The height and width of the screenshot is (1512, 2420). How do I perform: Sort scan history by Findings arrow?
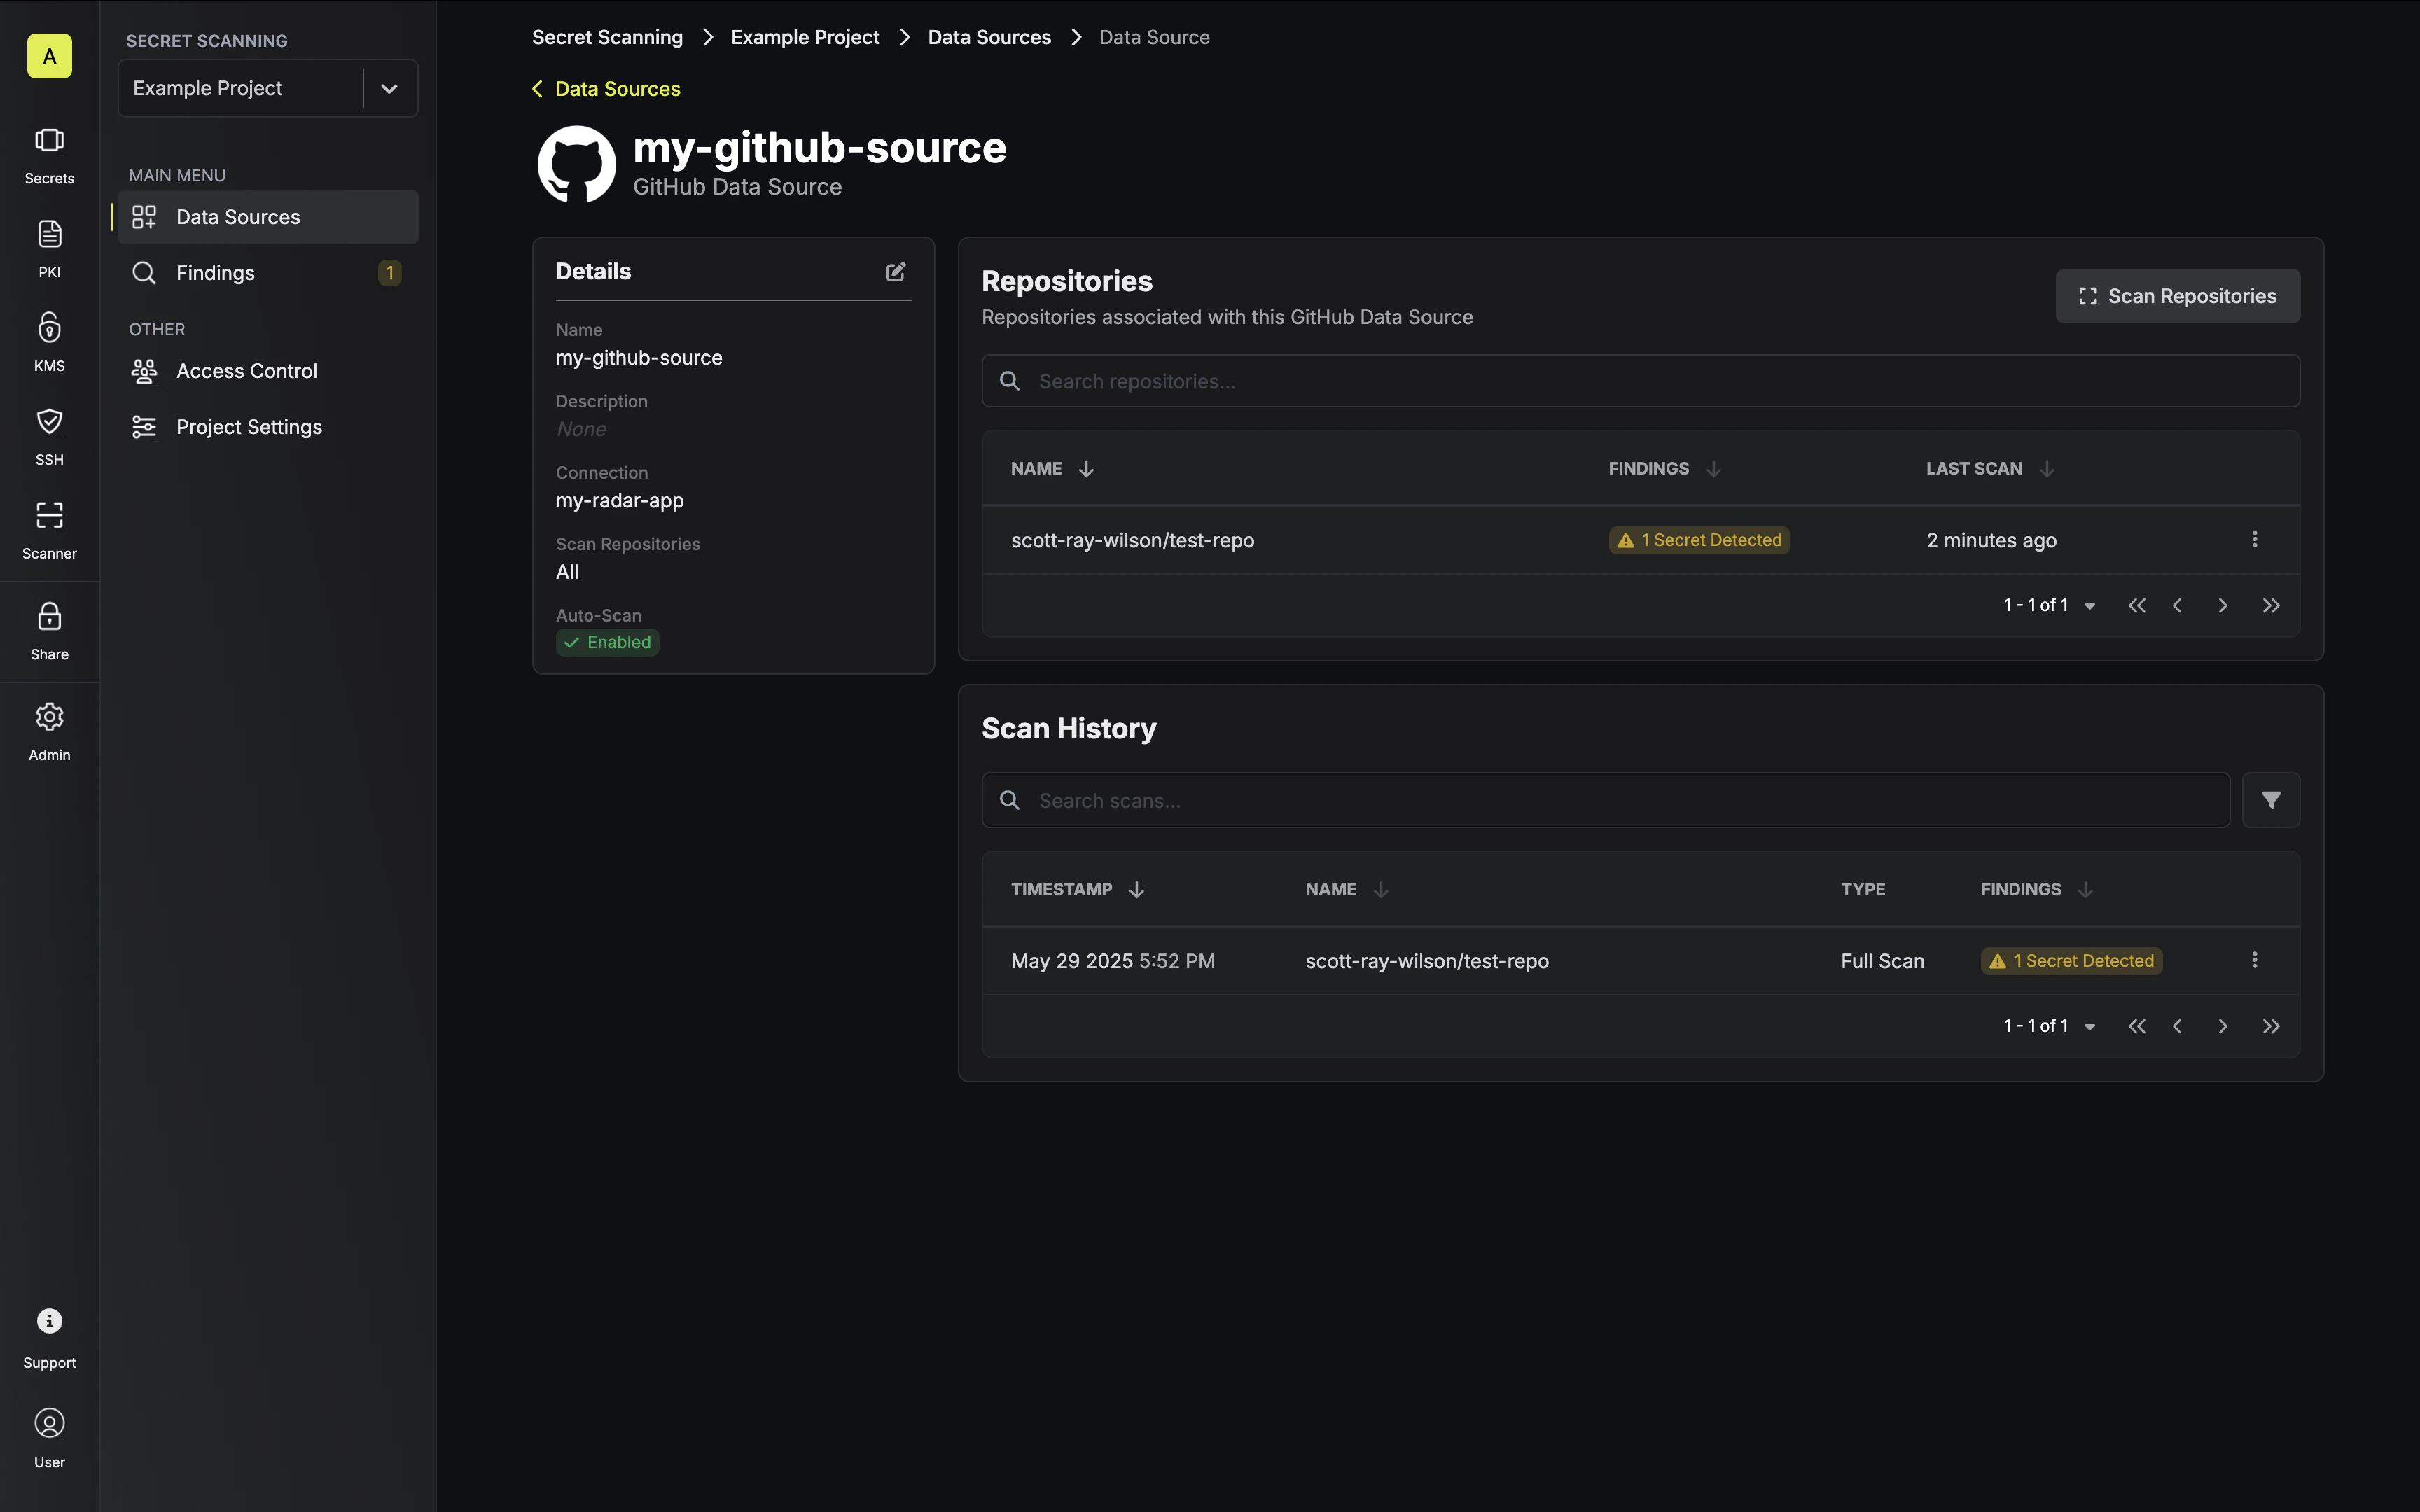pyautogui.click(x=2085, y=890)
